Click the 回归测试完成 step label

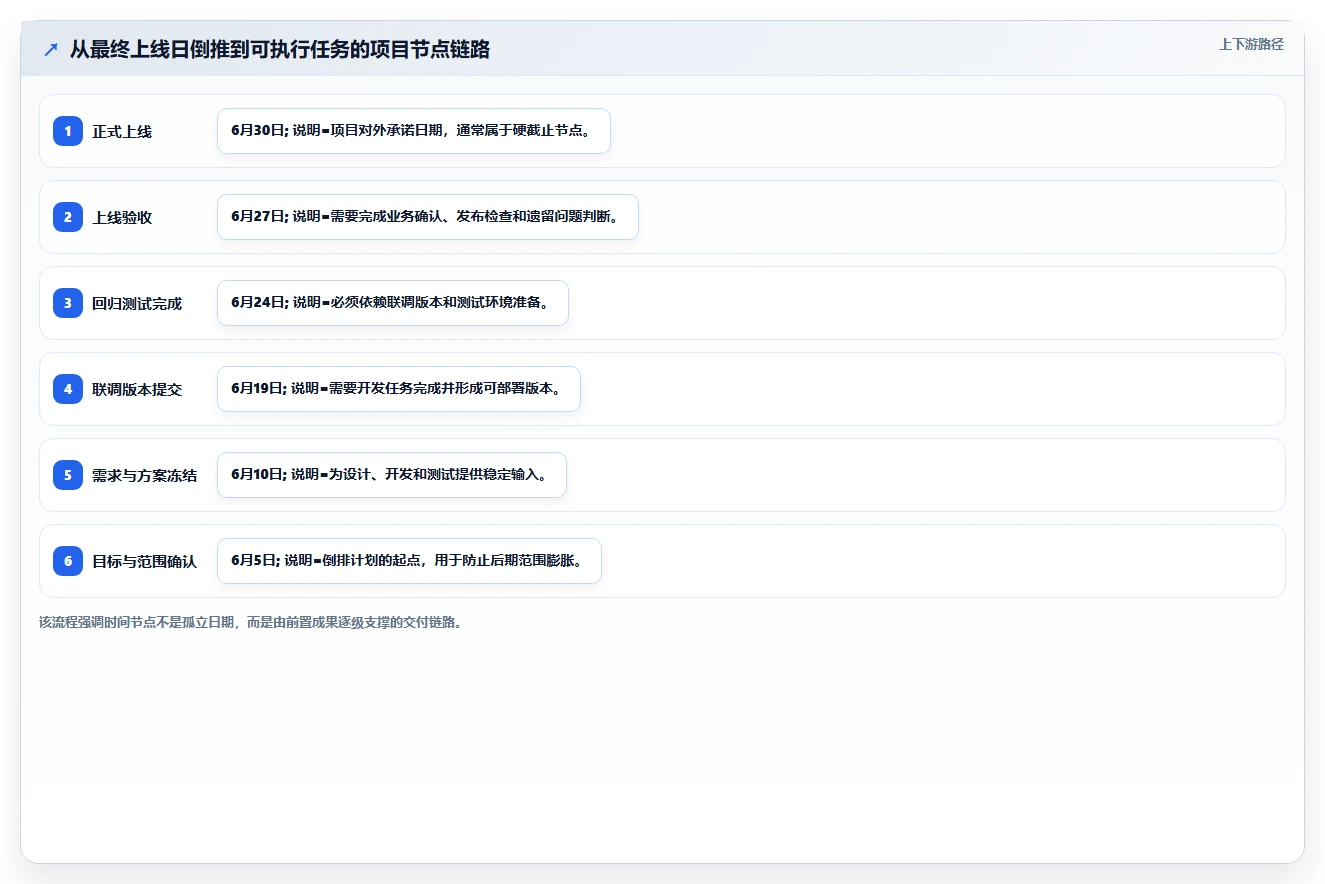point(137,303)
